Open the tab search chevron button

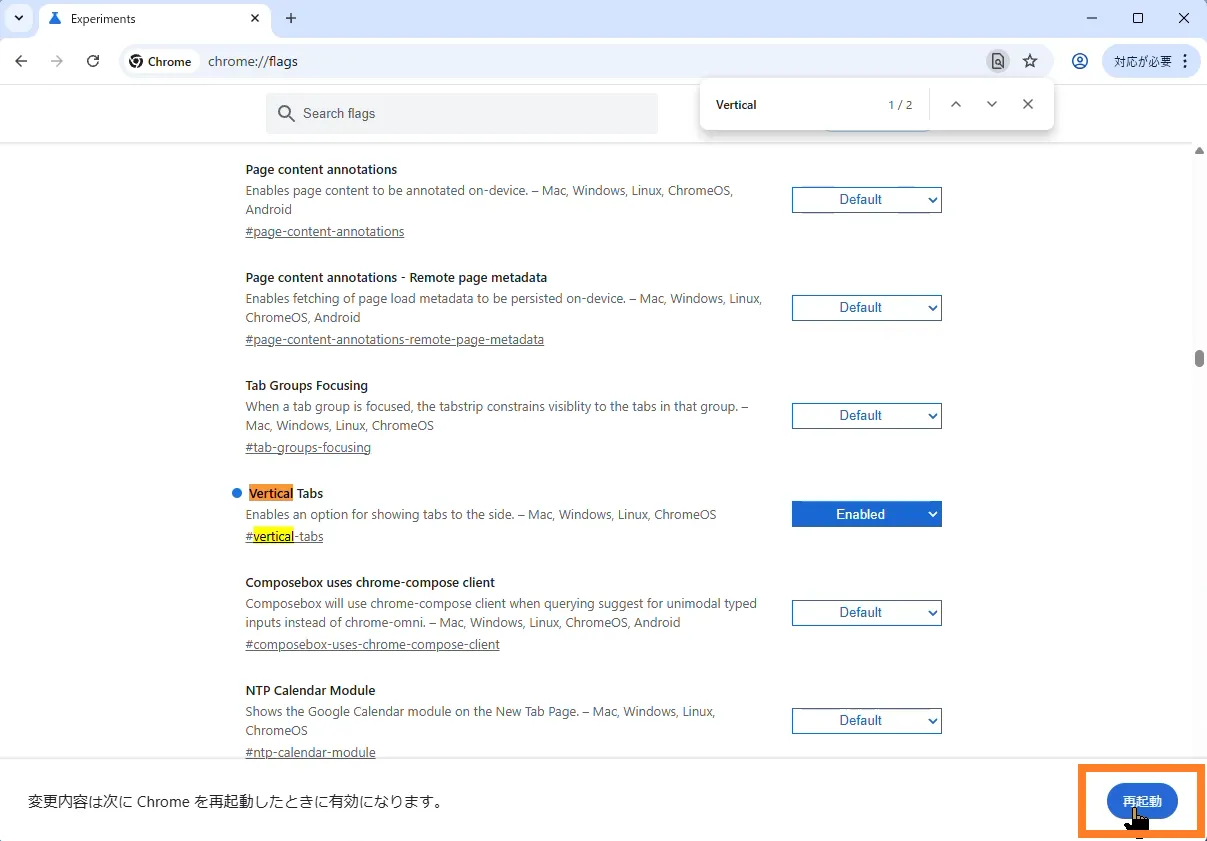tap(18, 18)
